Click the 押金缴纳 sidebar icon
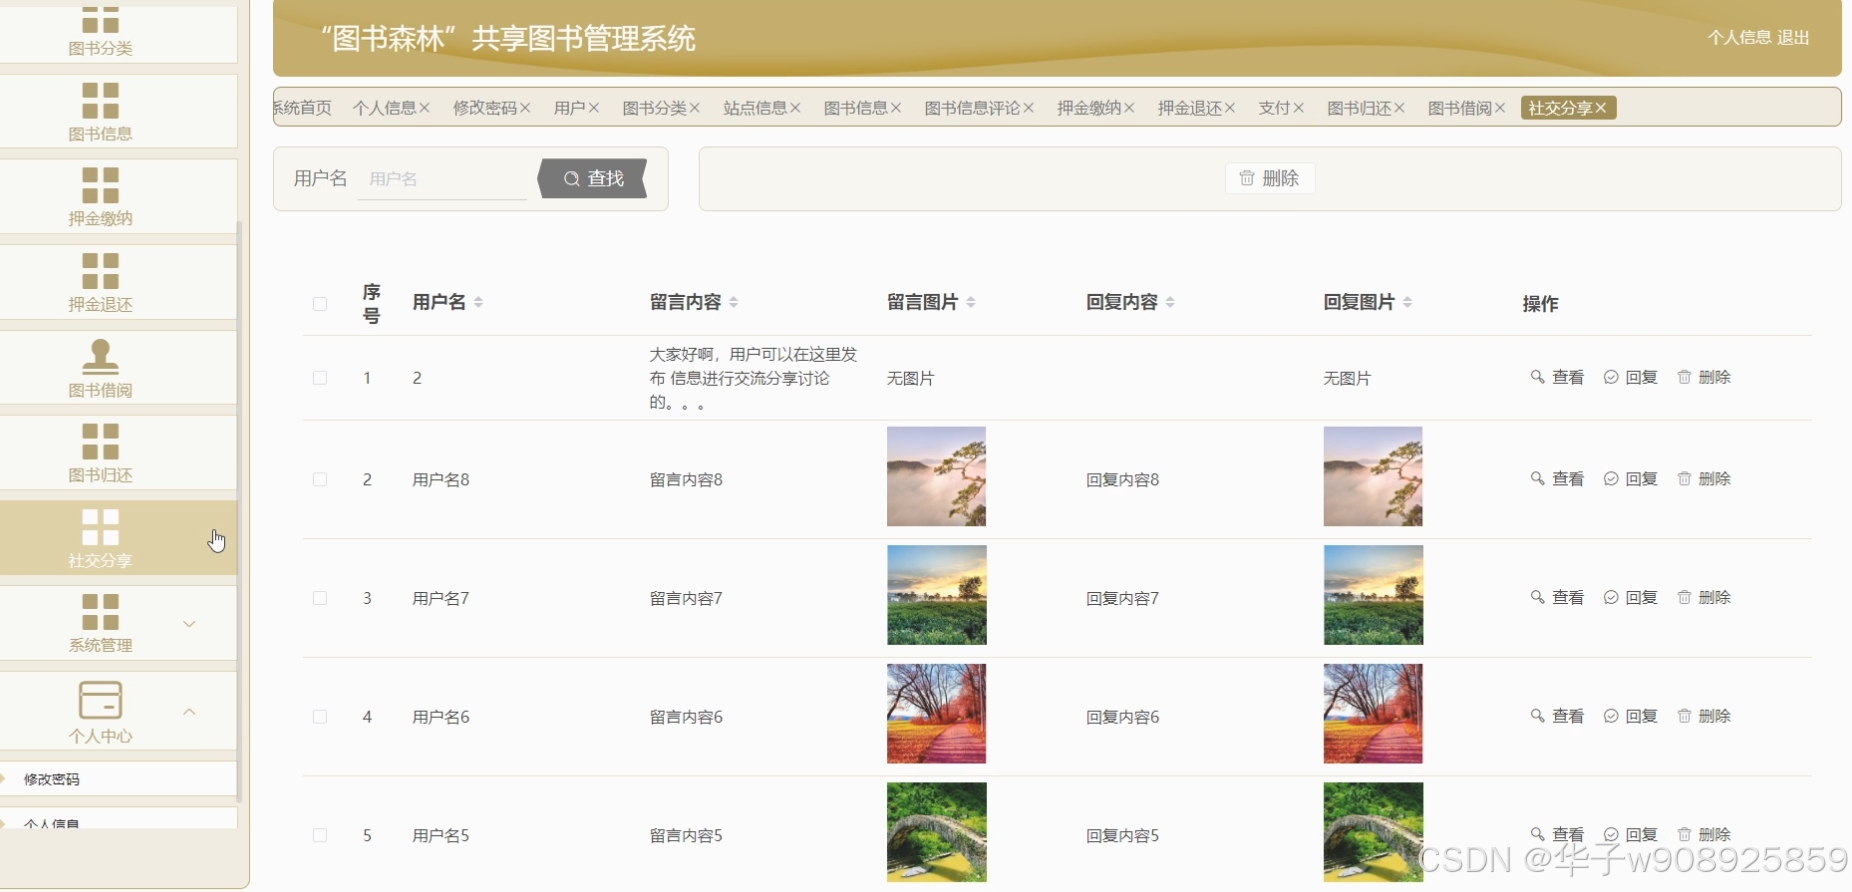Image resolution: width=1852 pixels, height=892 pixels. click(100, 186)
